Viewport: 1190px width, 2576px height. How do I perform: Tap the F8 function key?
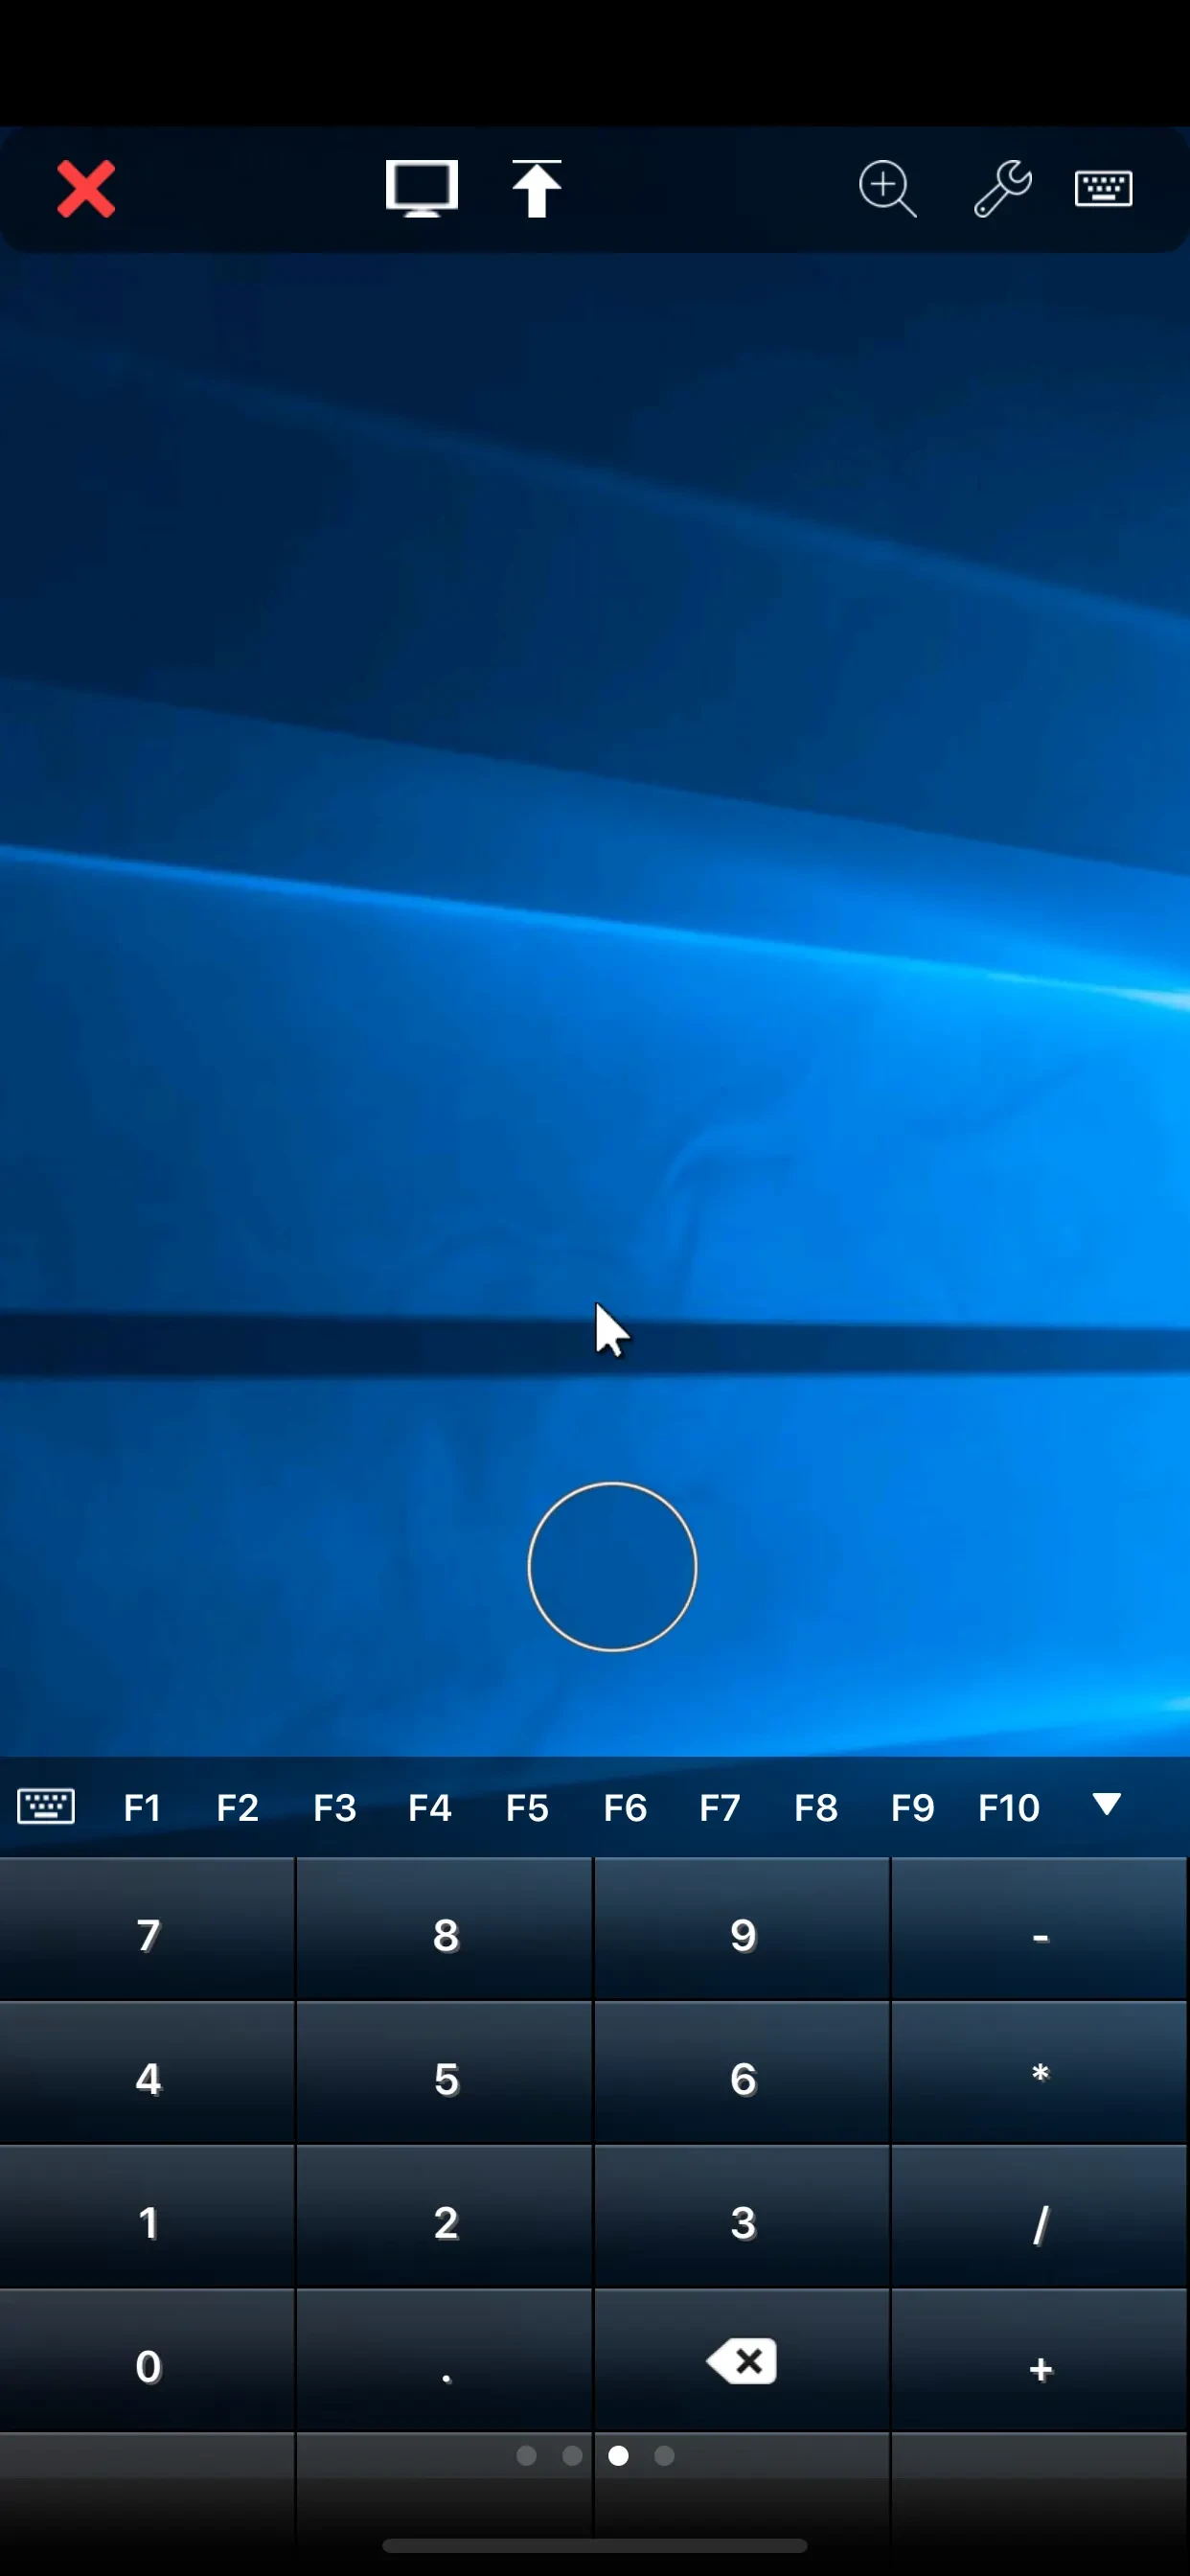click(x=816, y=1807)
